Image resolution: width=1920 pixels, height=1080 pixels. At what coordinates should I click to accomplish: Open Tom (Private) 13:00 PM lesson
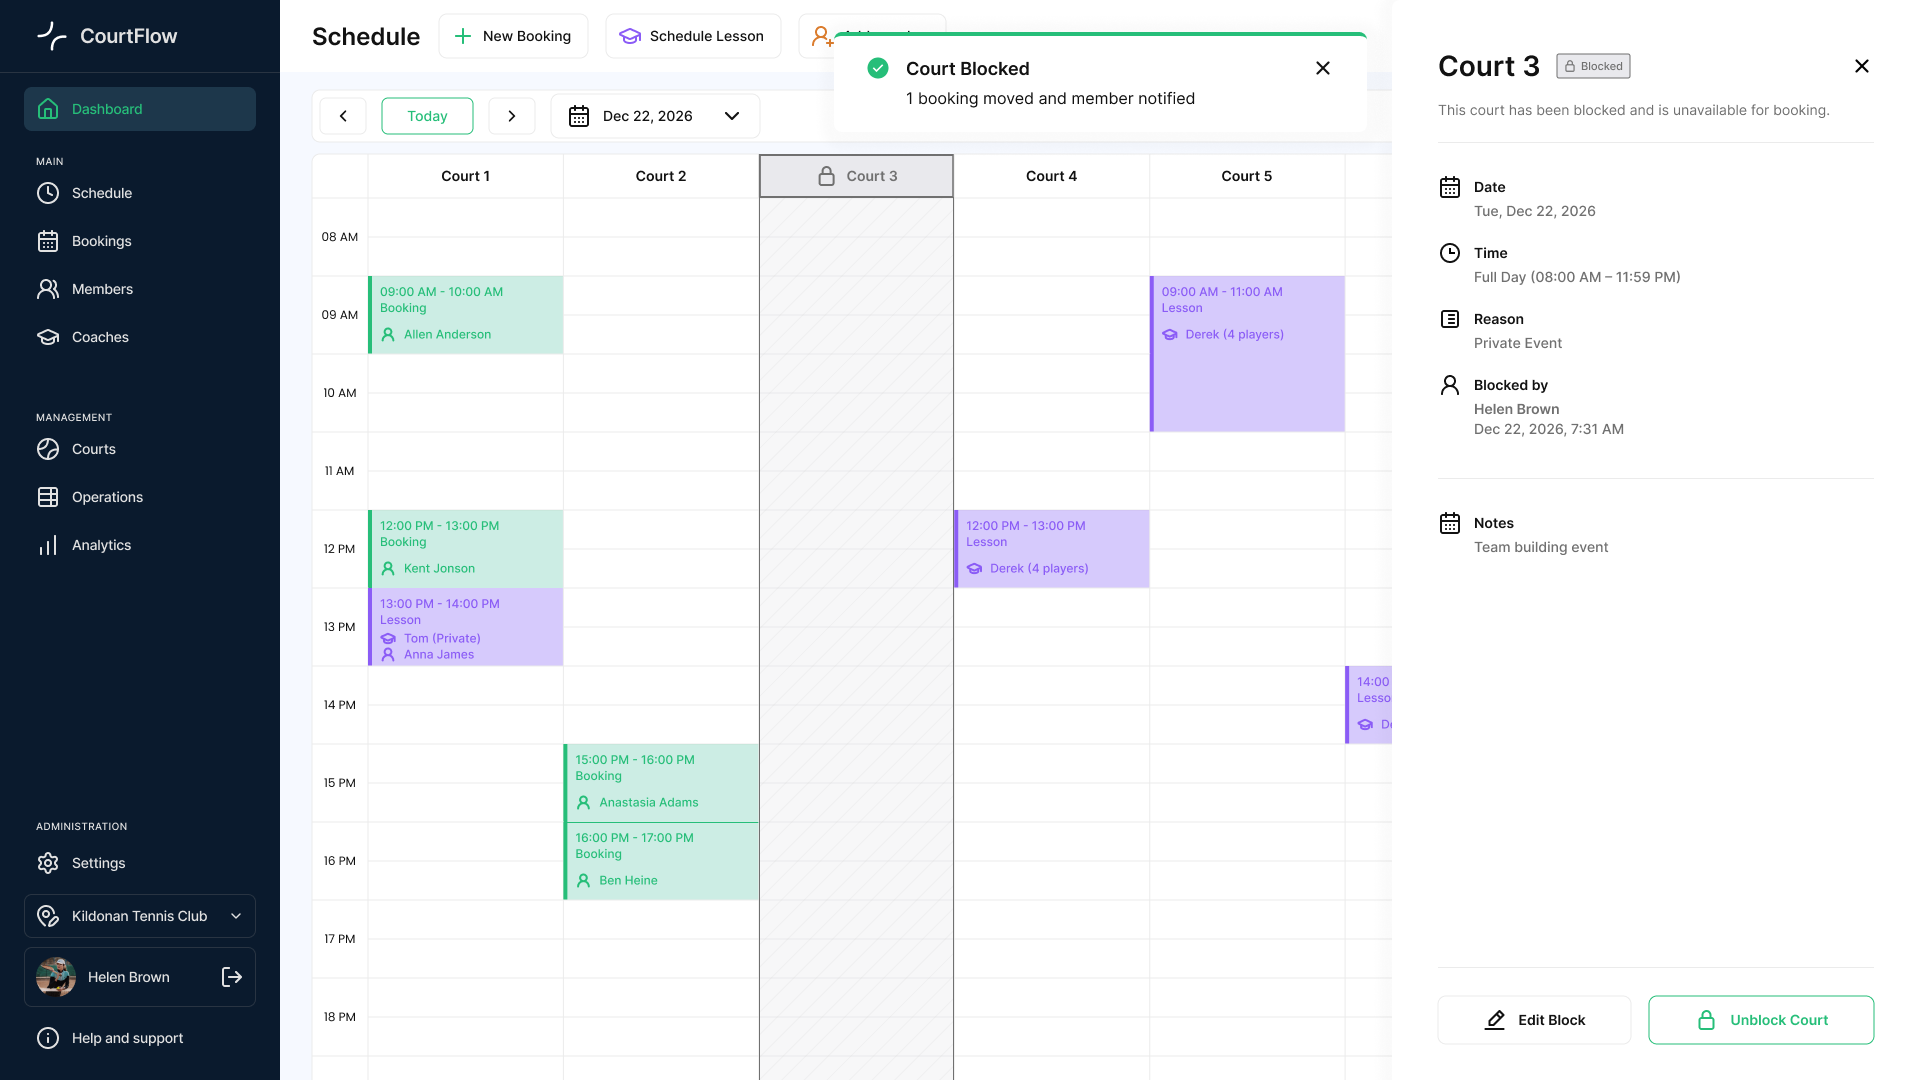[466, 627]
